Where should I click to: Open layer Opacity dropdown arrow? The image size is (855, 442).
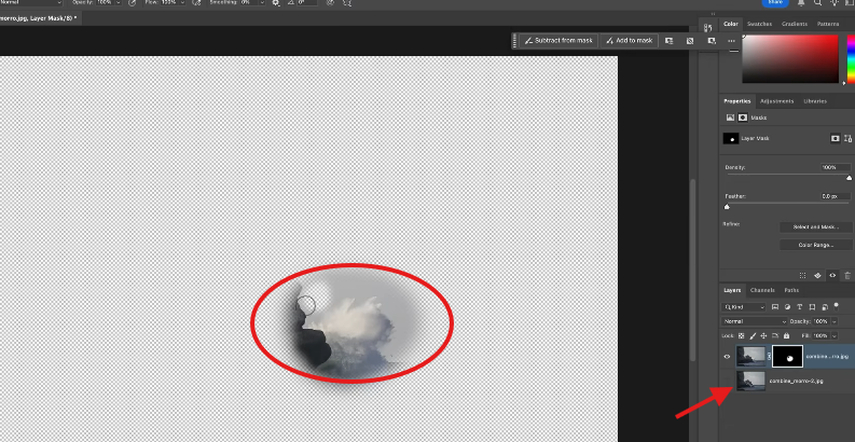(834, 322)
